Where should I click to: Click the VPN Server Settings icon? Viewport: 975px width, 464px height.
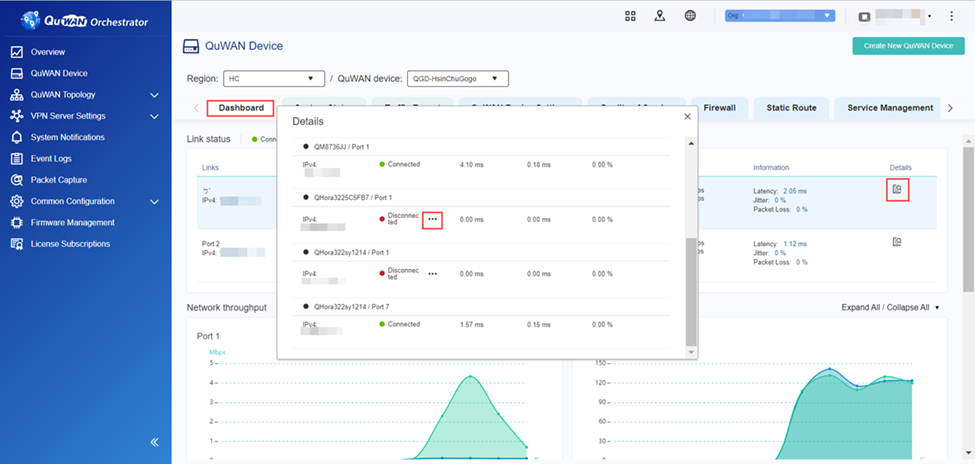click(x=17, y=116)
